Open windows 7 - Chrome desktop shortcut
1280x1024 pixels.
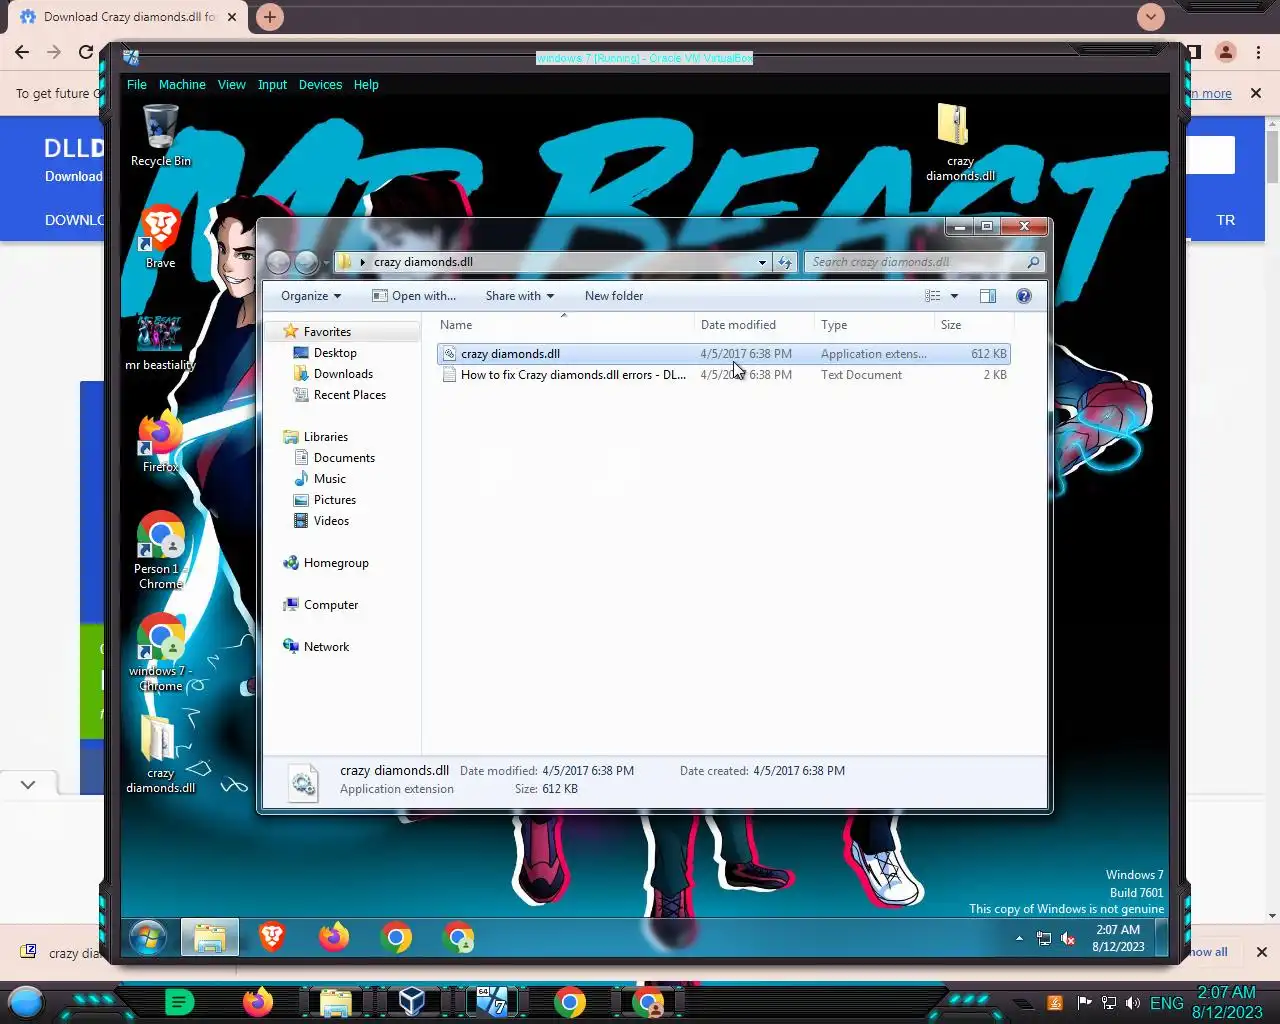click(x=160, y=653)
